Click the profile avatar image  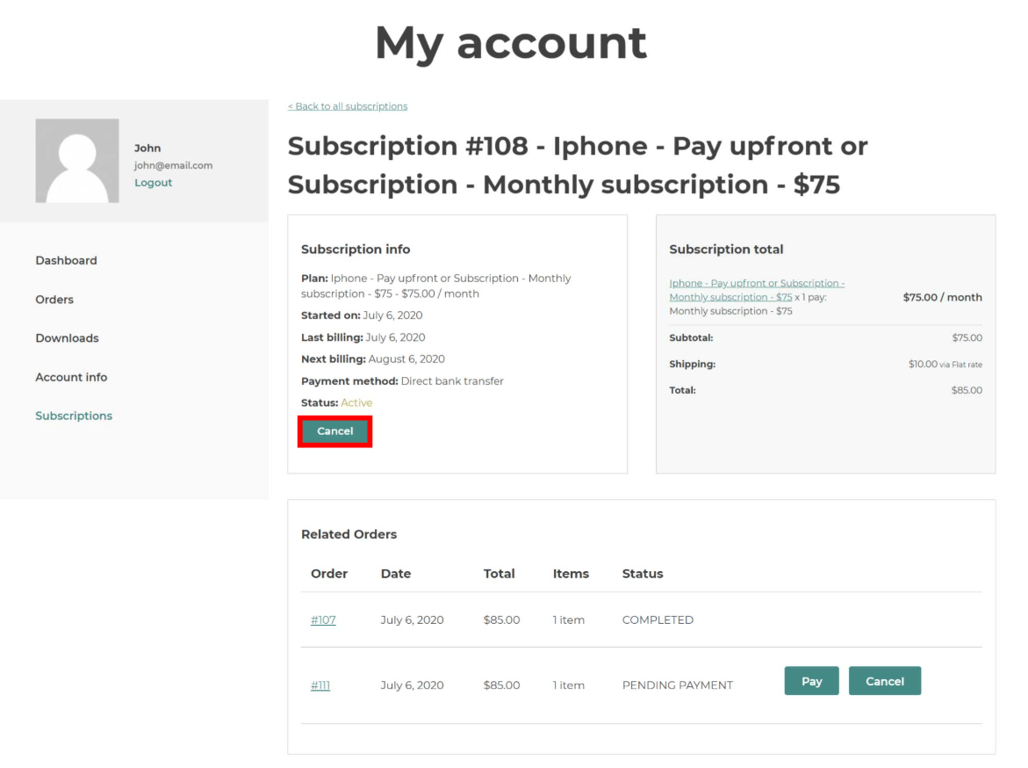[76, 160]
